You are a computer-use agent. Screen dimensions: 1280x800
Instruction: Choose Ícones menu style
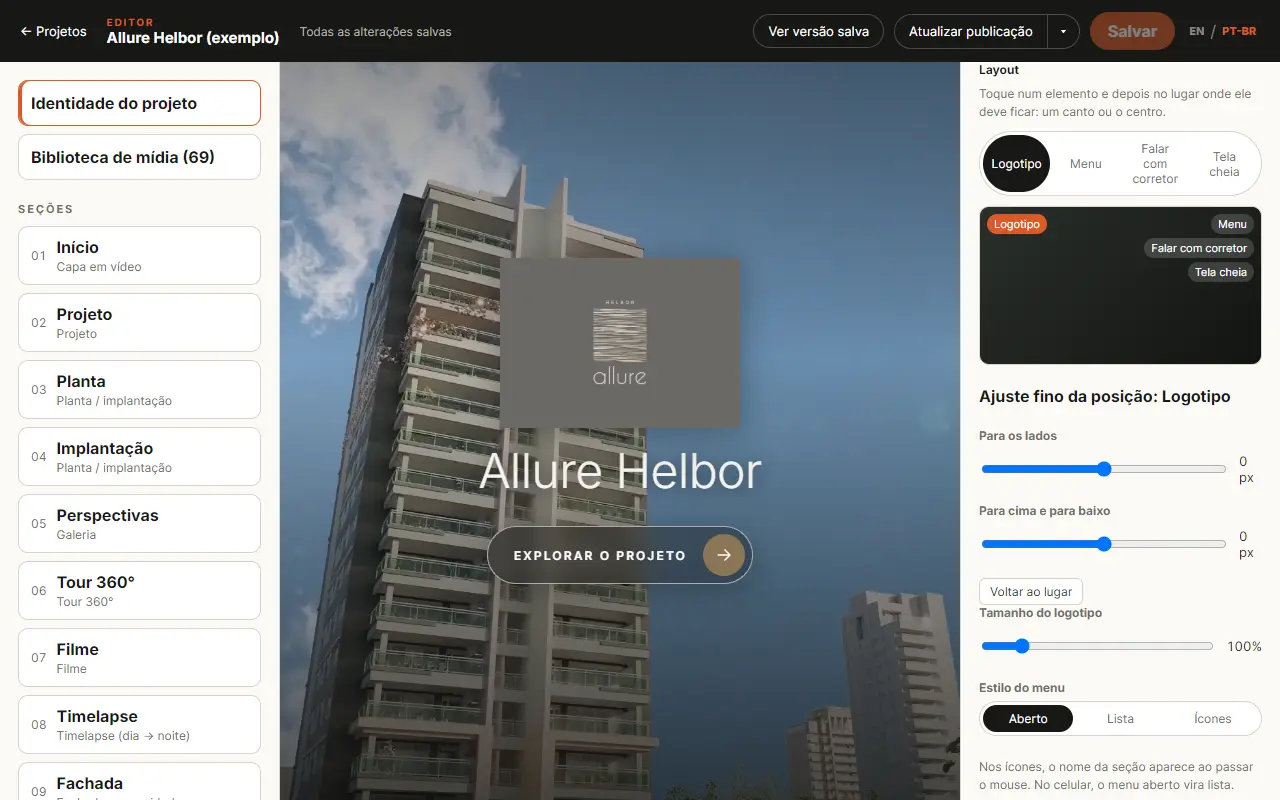pos(1213,718)
